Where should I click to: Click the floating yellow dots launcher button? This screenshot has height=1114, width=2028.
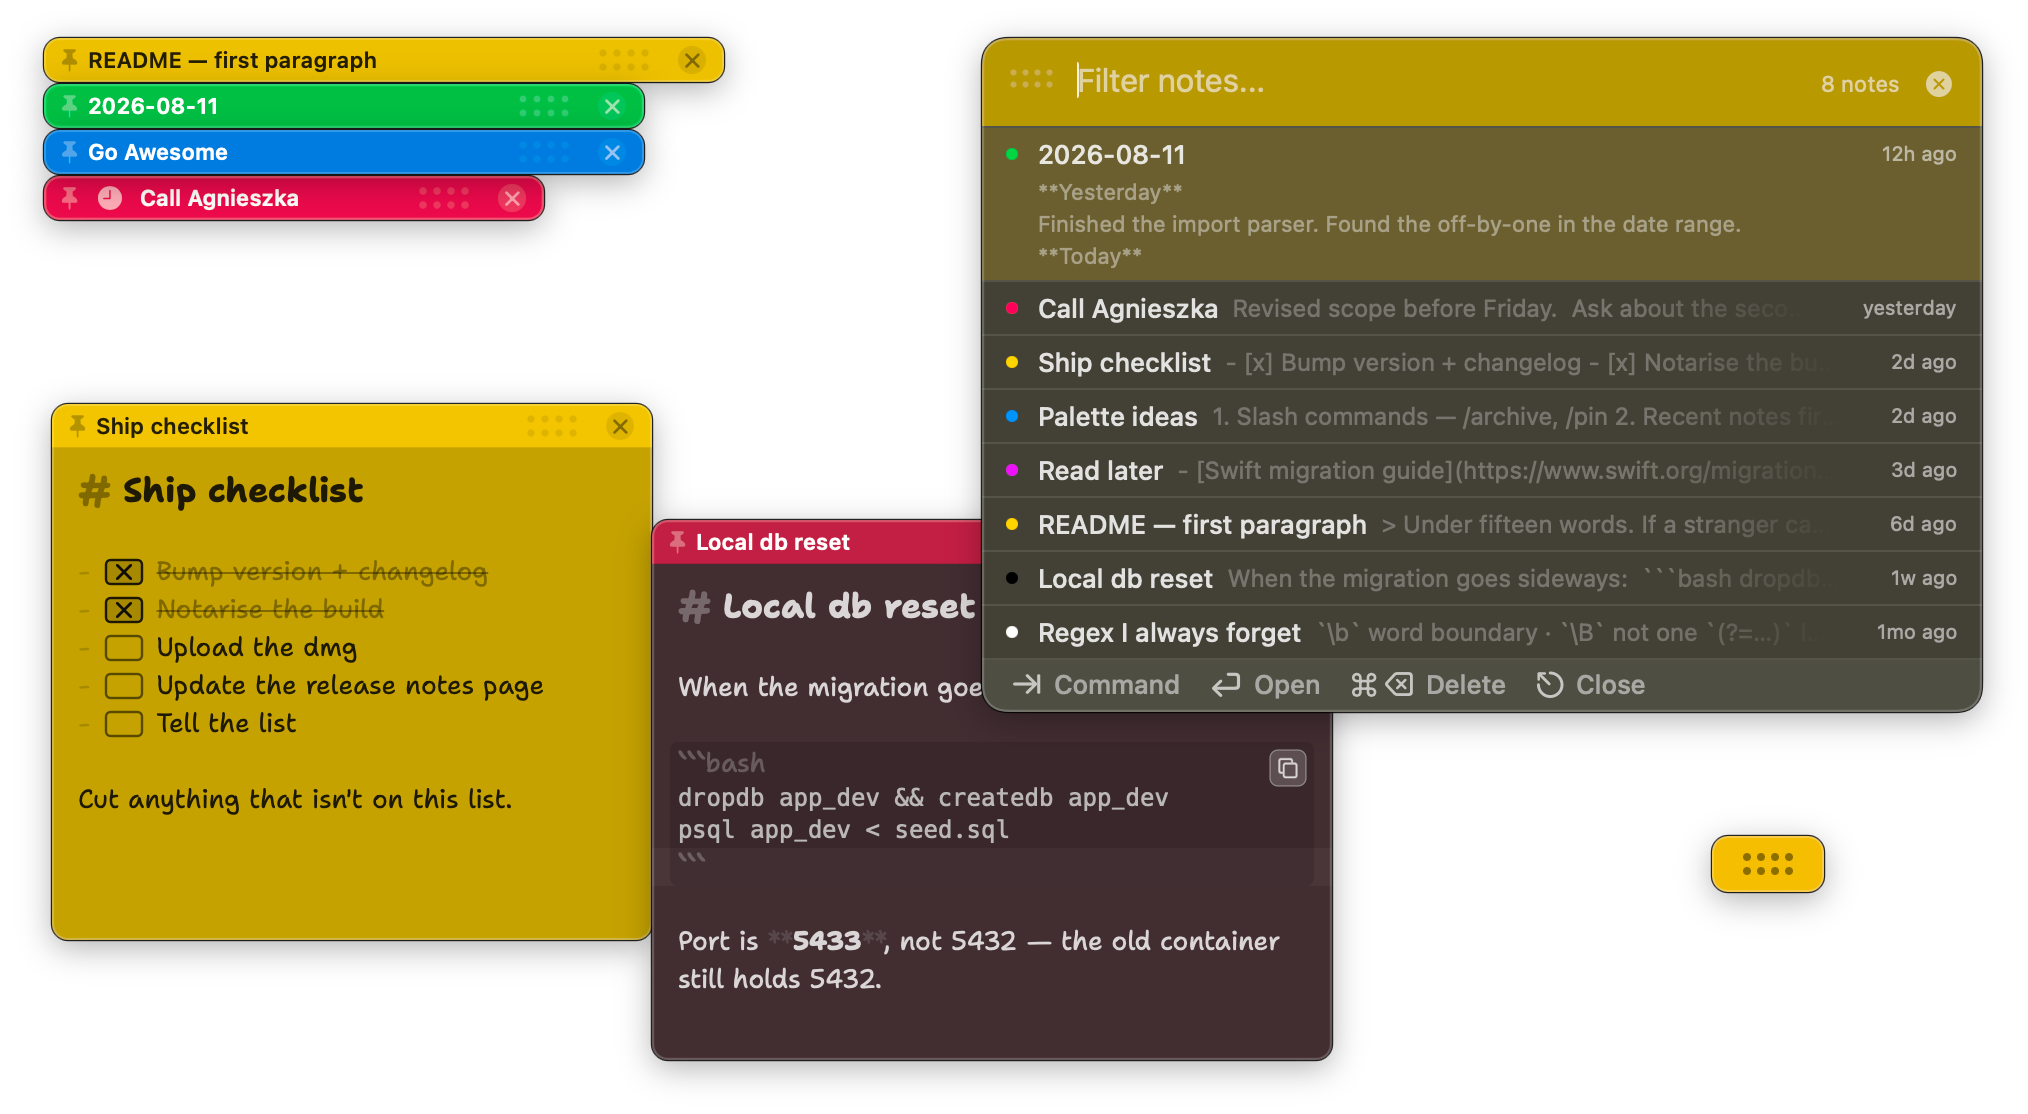tap(1767, 864)
